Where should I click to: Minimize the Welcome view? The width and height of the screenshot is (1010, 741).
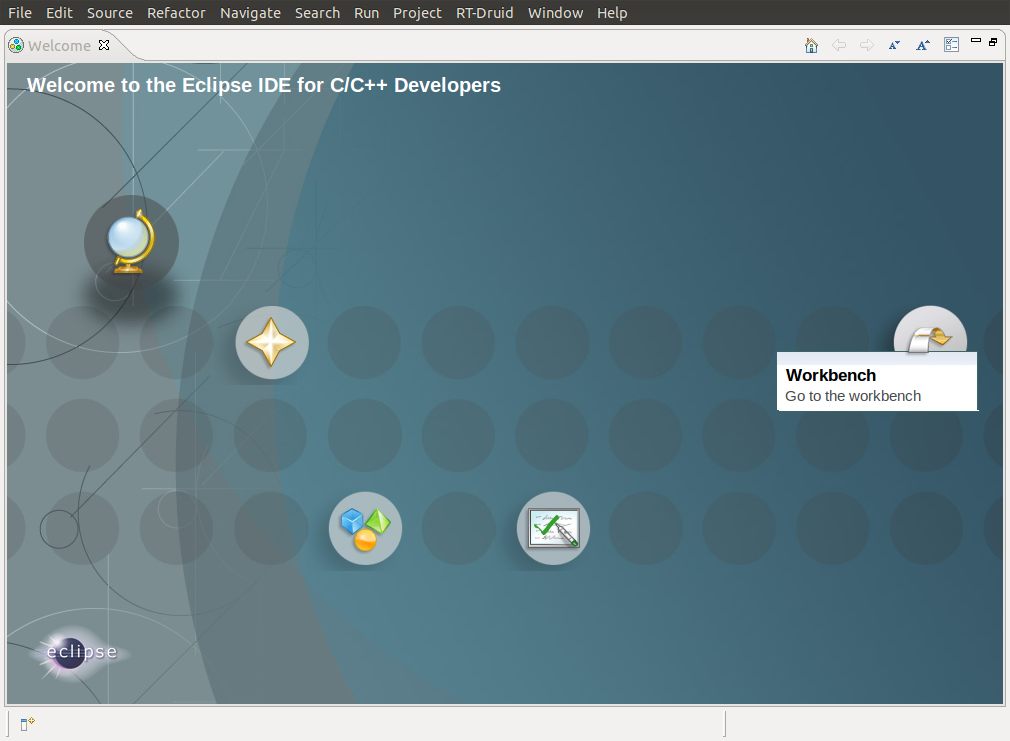click(x=976, y=41)
